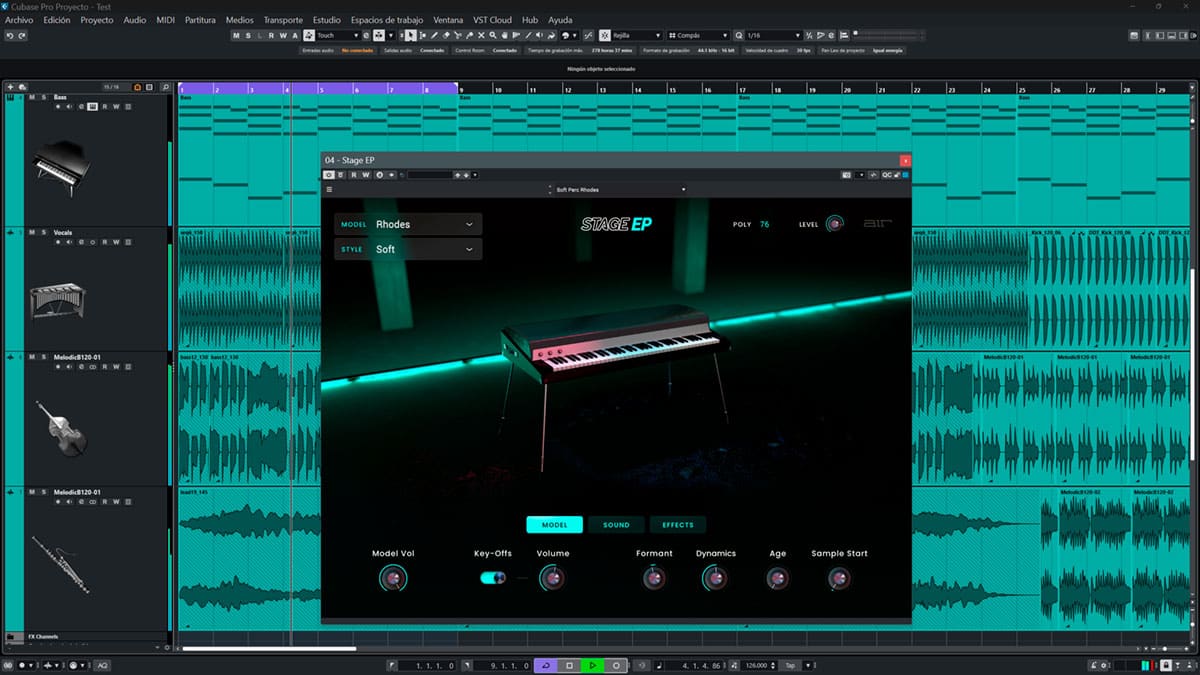Open the Edición menu
Image resolution: width=1200 pixels, height=675 pixels.
(x=57, y=20)
